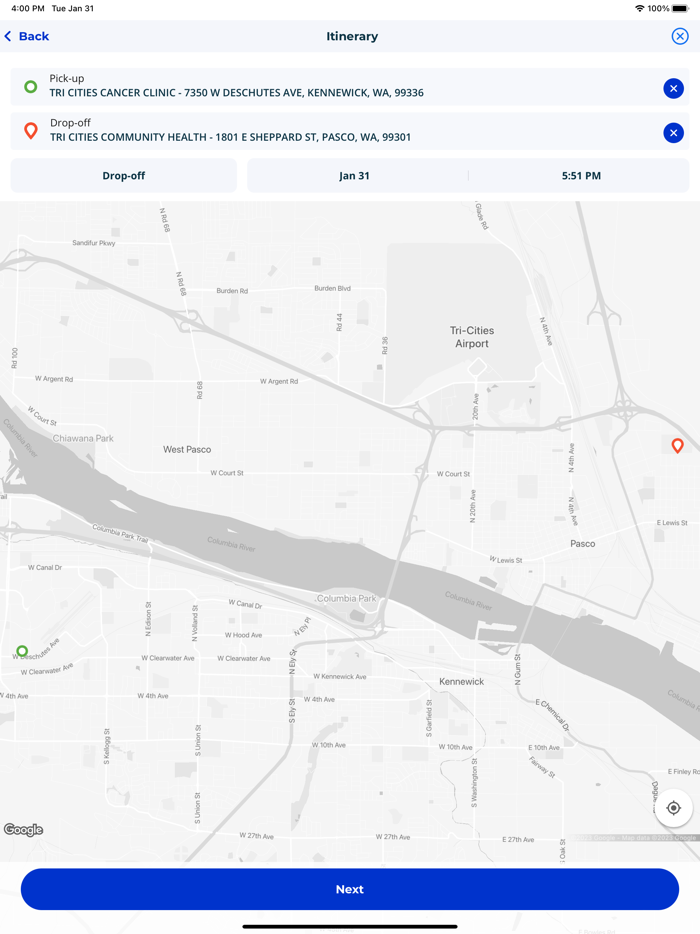
Task: Go back using the Back button
Action: pyautogui.click(x=27, y=36)
